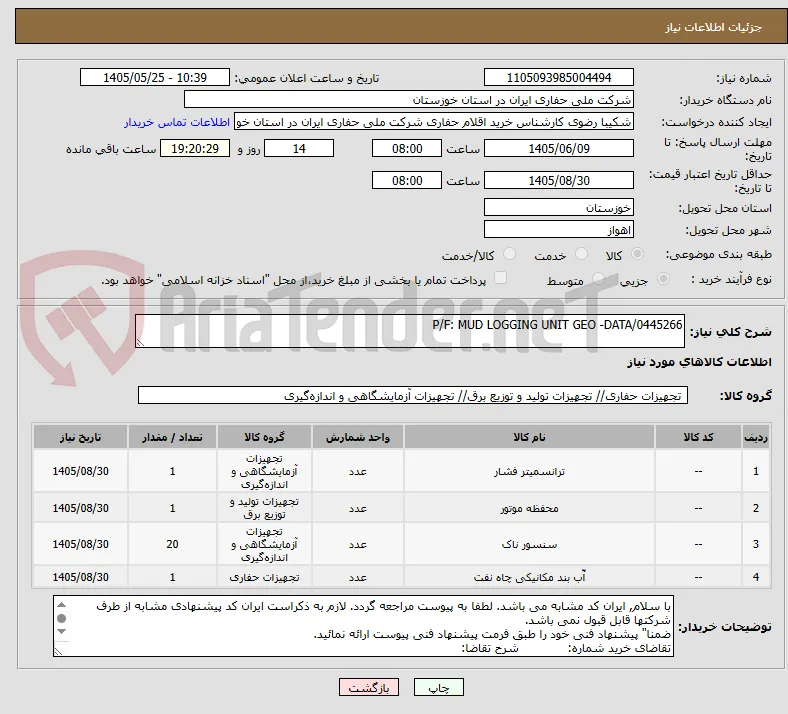The image size is (788, 714).
Task: Click the delivery province field خوزستان
Action: click(558, 208)
